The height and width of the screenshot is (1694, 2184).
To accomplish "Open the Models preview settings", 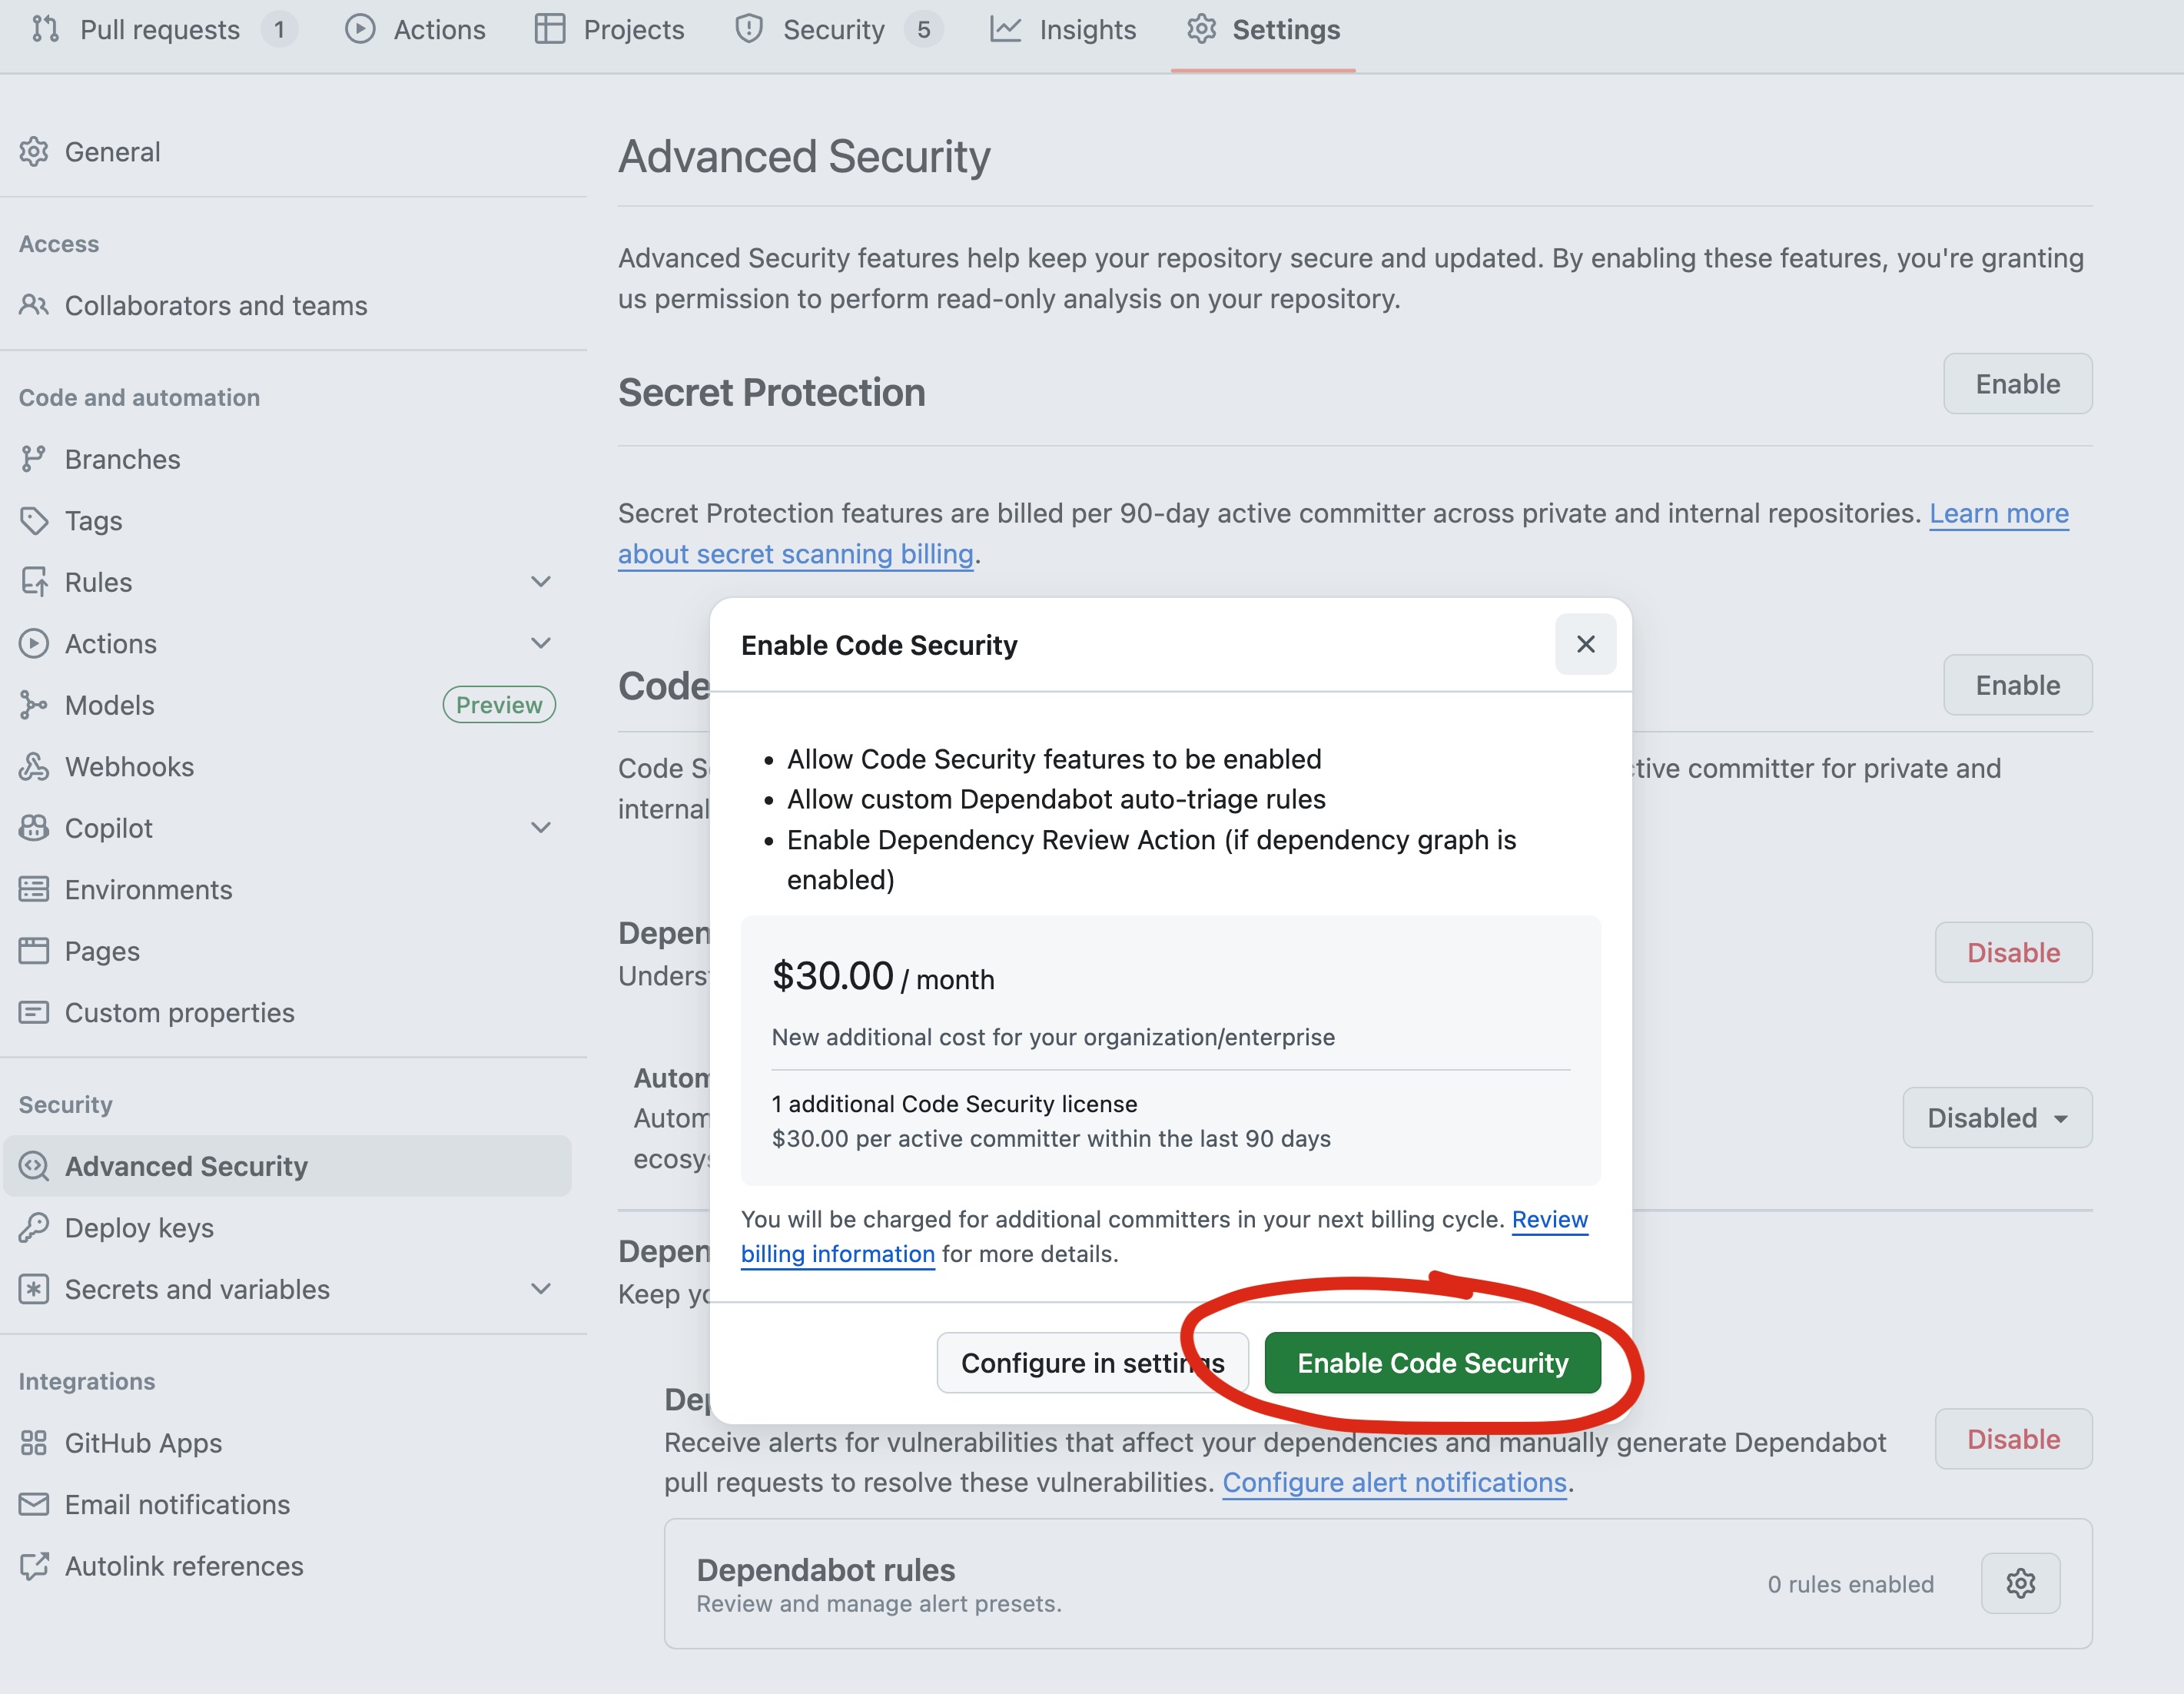I will pos(110,705).
